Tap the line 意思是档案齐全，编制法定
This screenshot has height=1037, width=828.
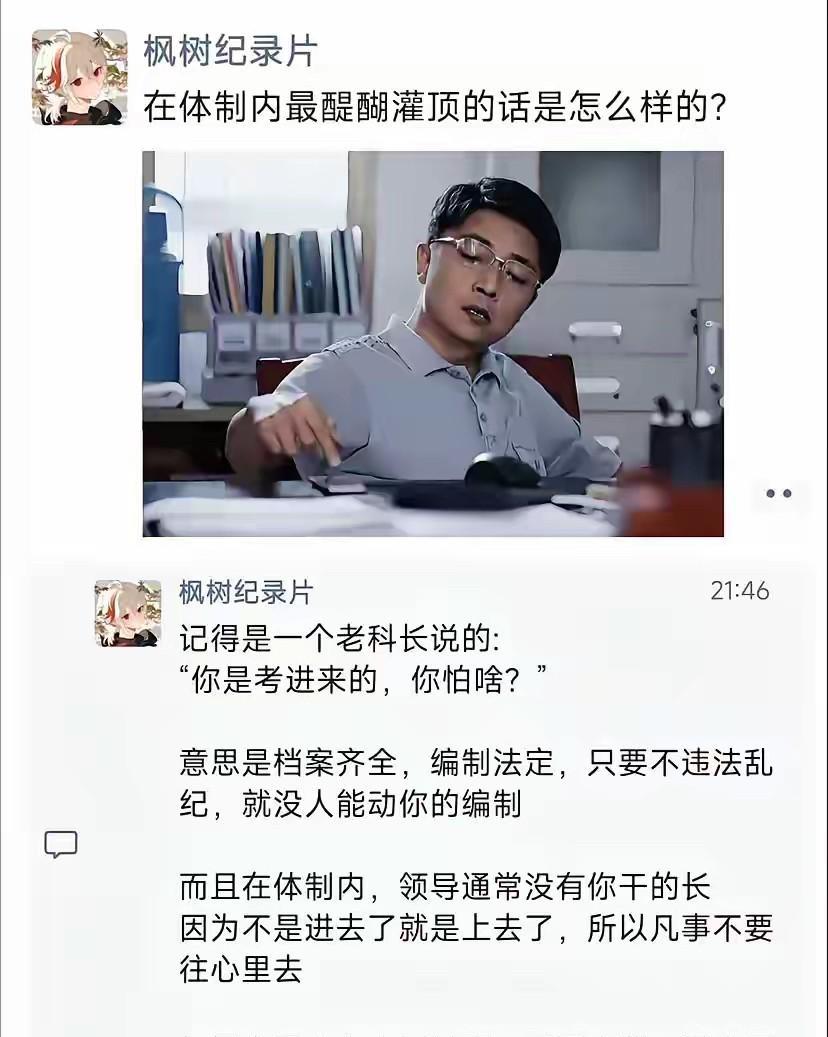[366, 763]
